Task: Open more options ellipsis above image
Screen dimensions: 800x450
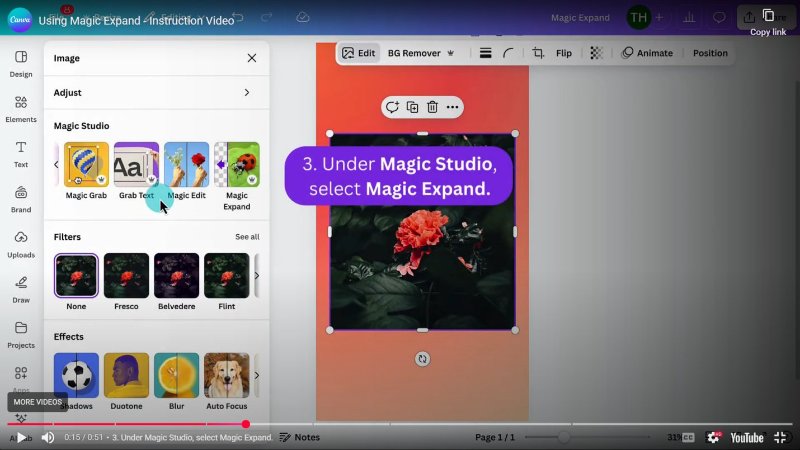Action: (452, 107)
